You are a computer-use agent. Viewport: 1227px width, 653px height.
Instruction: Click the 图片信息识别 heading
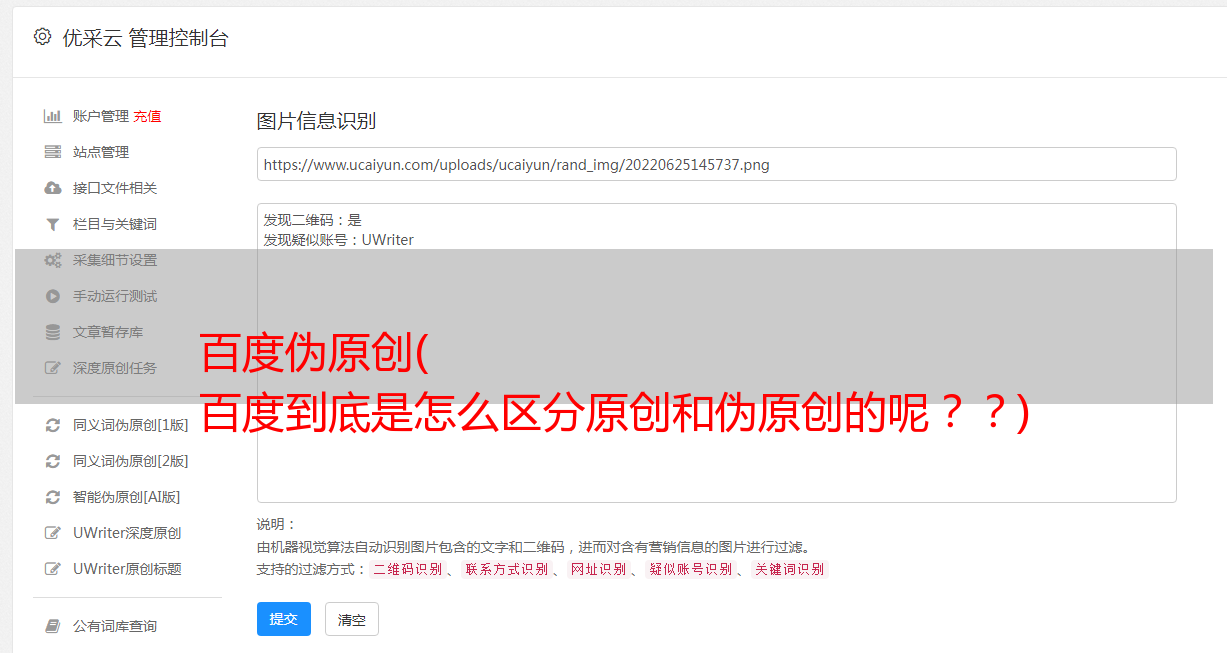pyautogui.click(x=316, y=121)
